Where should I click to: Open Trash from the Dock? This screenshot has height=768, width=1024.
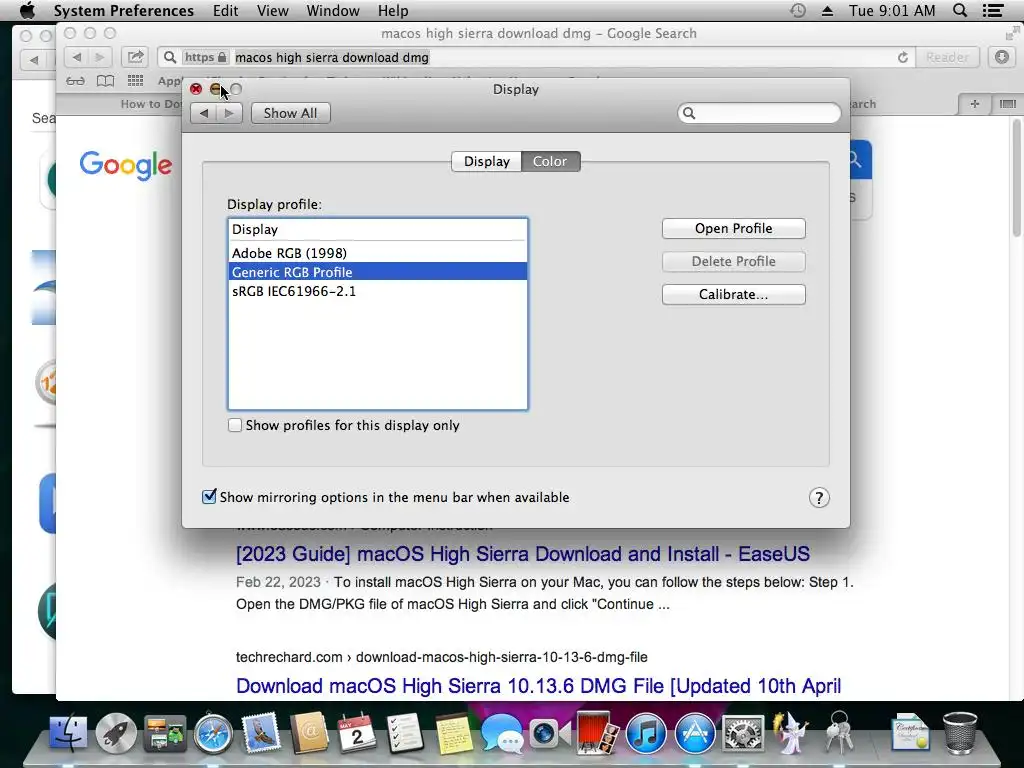pos(960,733)
